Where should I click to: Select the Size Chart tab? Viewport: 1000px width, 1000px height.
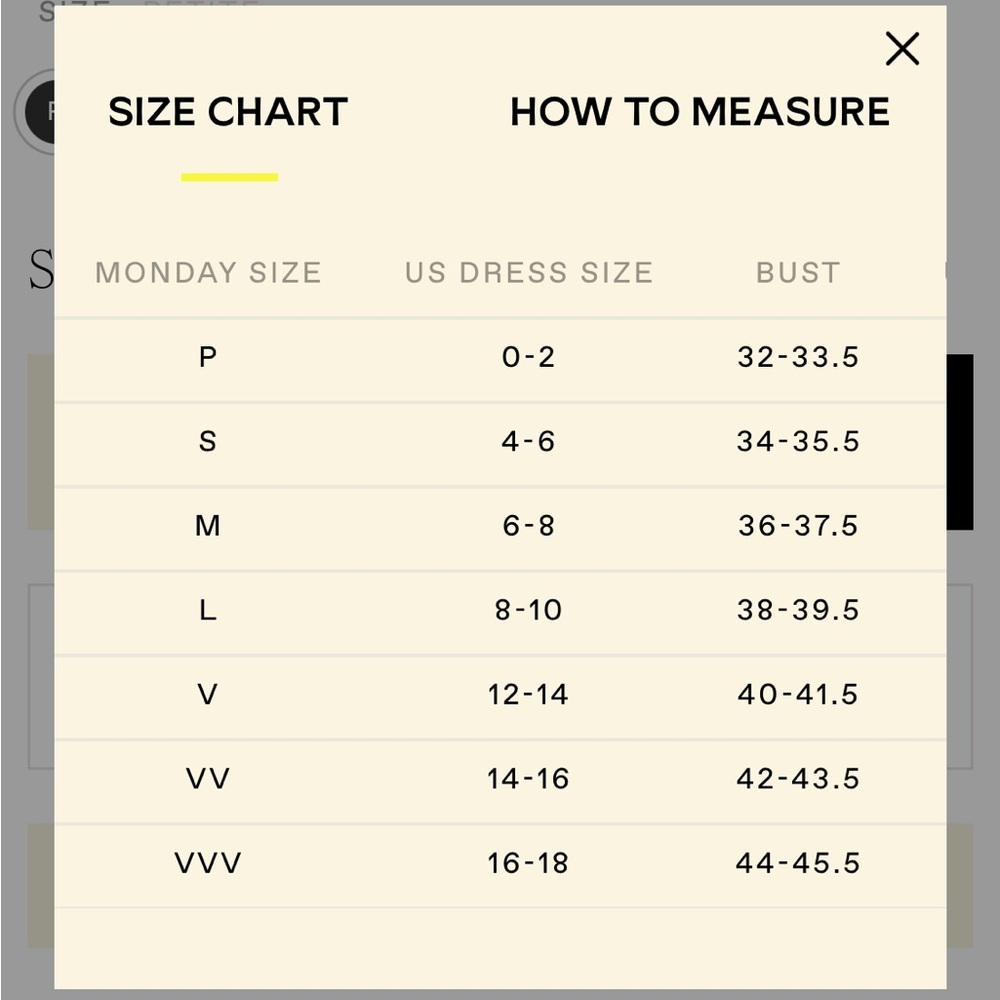[228, 112]
